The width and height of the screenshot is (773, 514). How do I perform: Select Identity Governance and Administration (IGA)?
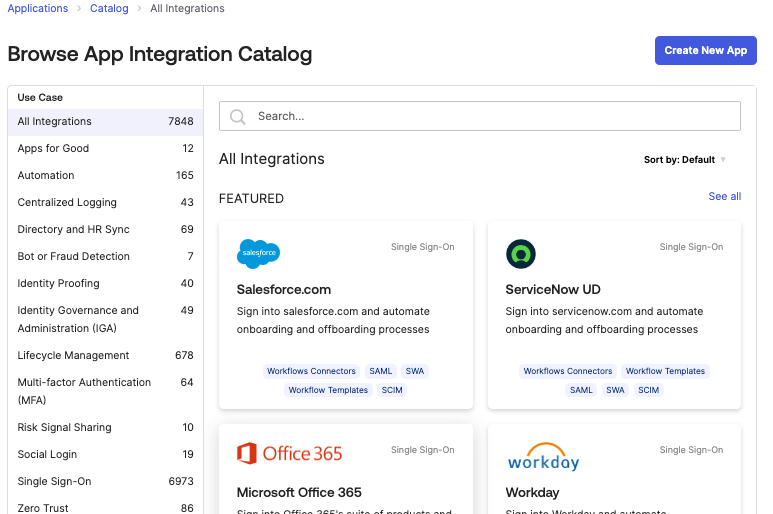[x=105, y=319]
